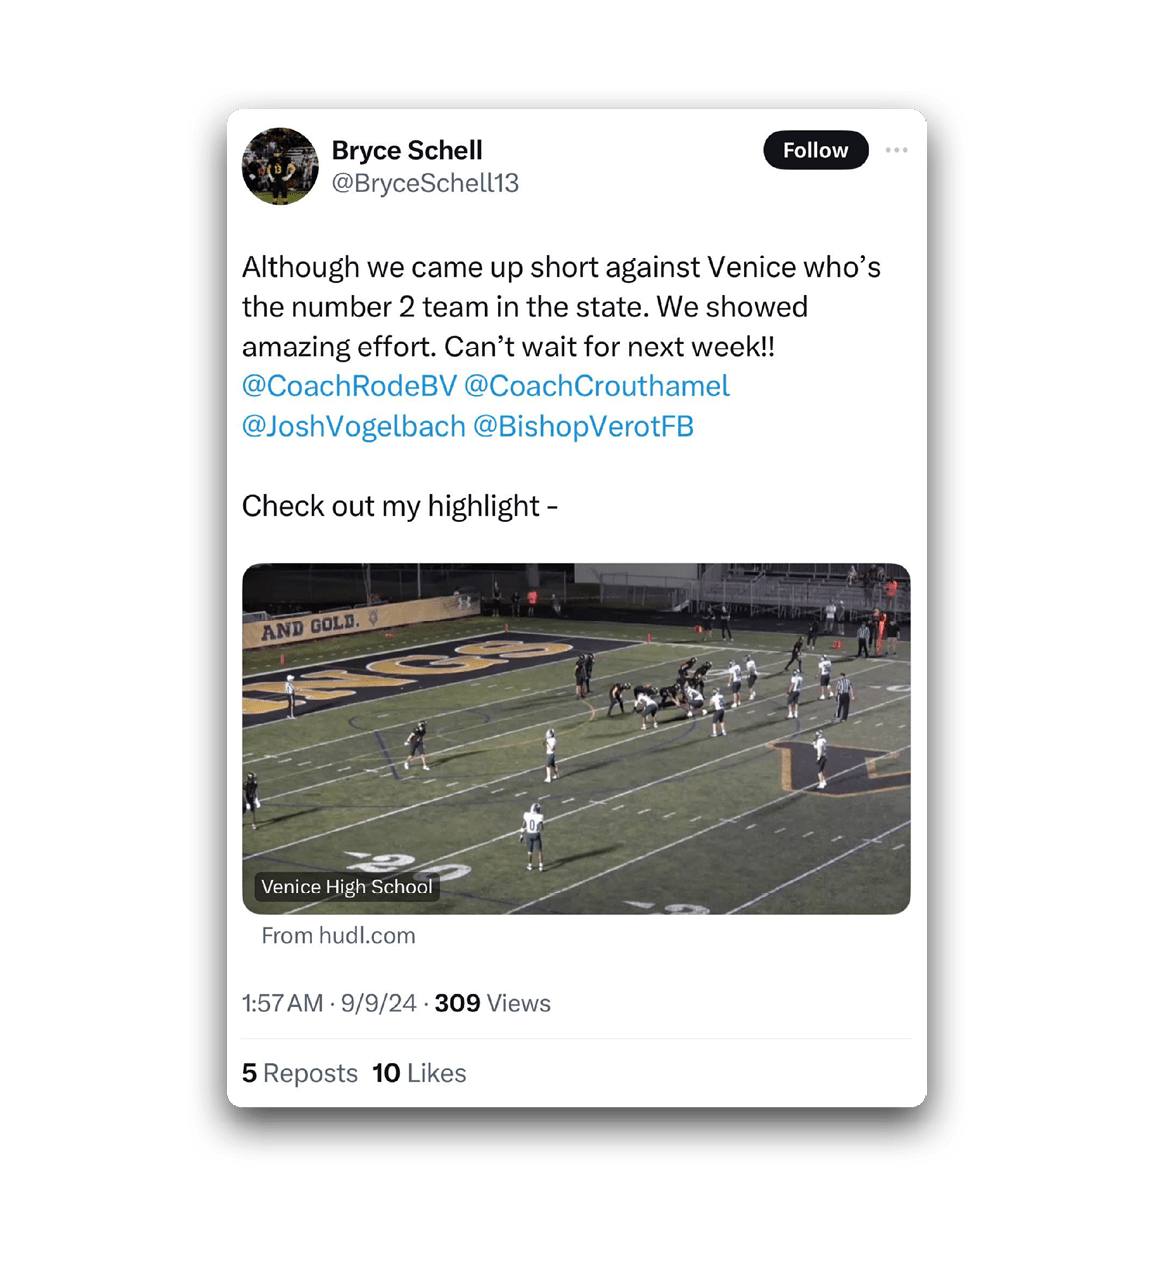Go to the @BishopVerotFB mention
Viewport: 1153px width, 1288px height.
(x=583, y=426)
